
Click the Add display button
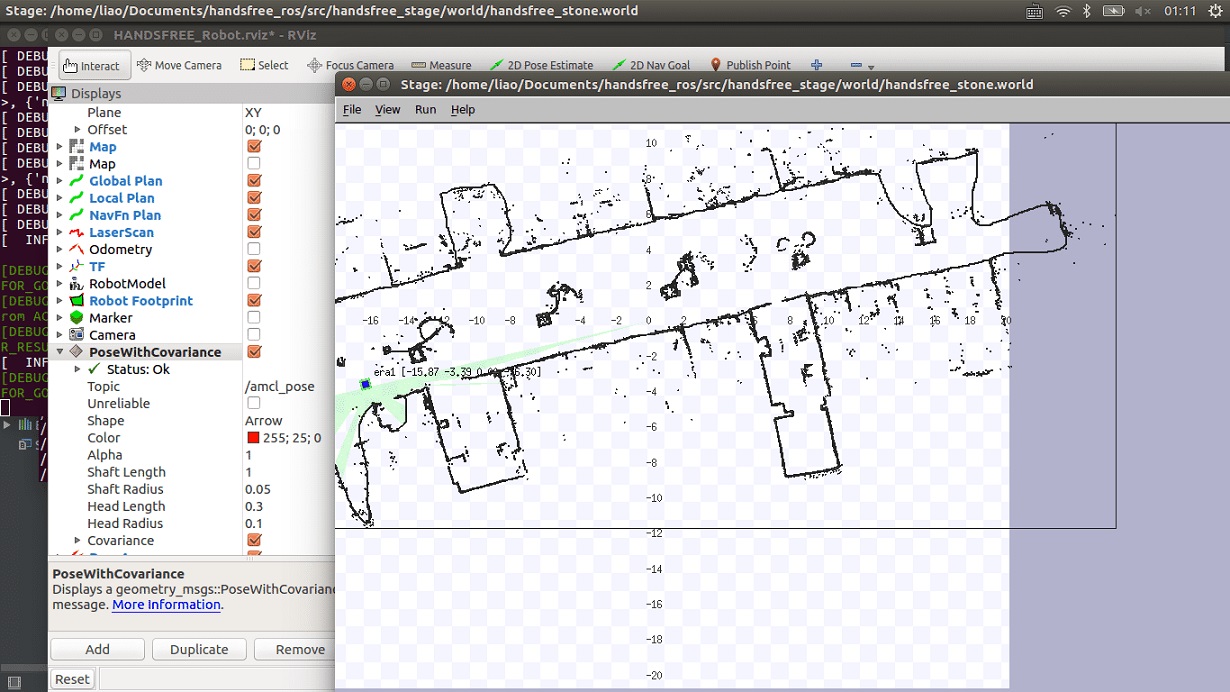pos(97,649)
